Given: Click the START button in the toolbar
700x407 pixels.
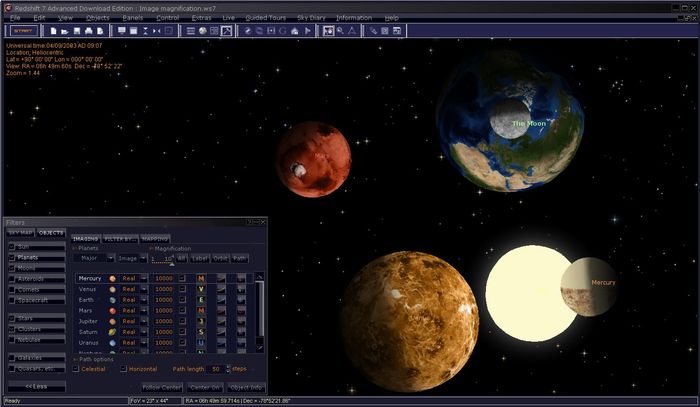Looking at the screenshot, I should [23, 31].
